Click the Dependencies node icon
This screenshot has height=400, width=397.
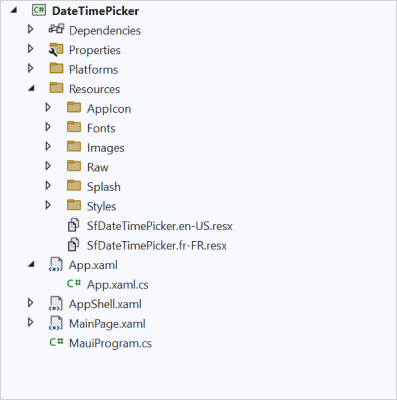pos(56,29)
